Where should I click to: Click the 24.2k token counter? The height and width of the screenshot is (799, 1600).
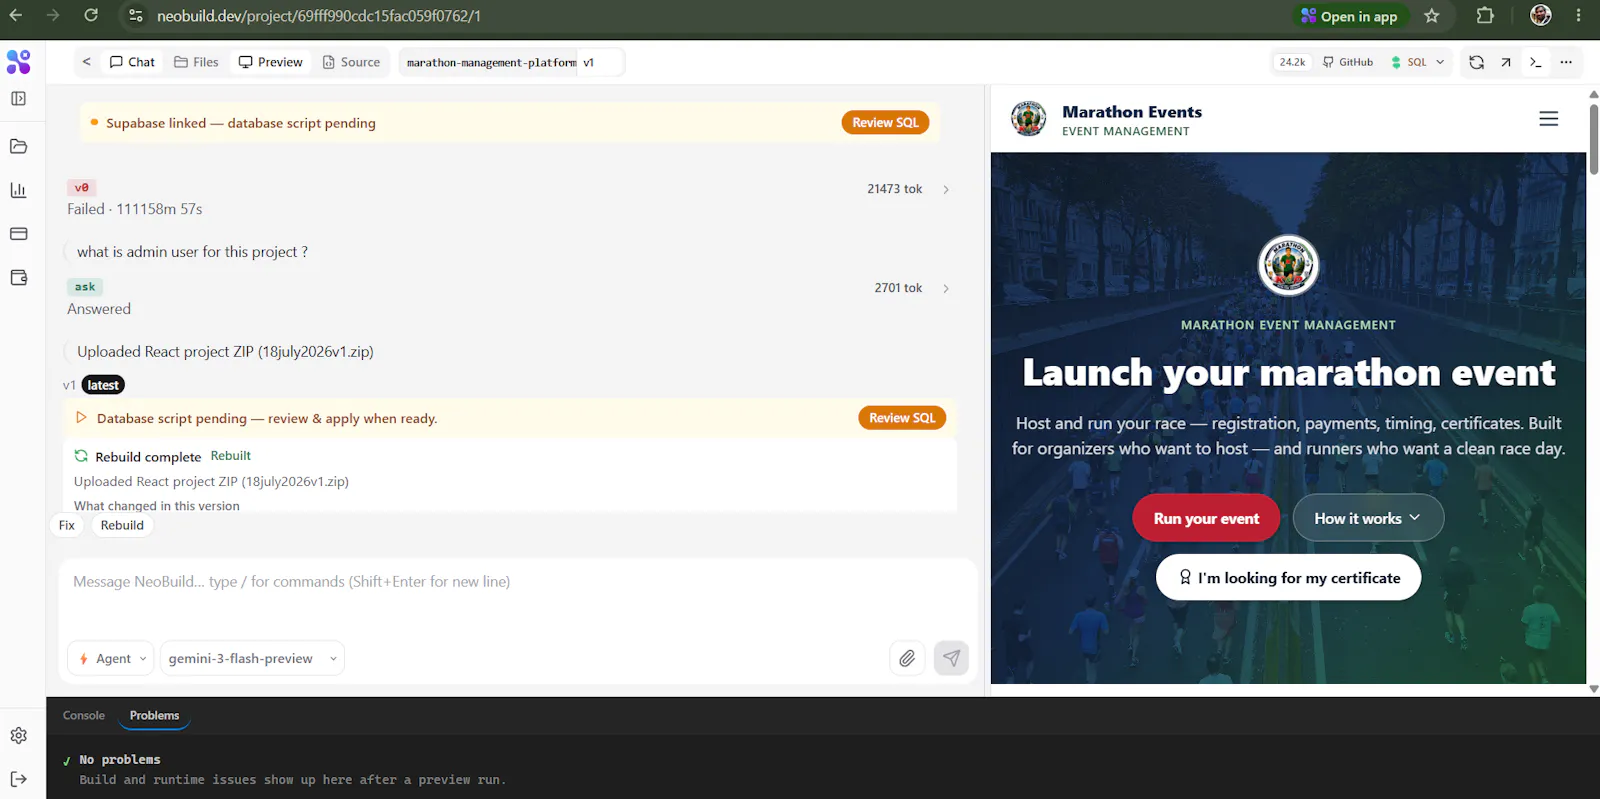coord(1292,62)
